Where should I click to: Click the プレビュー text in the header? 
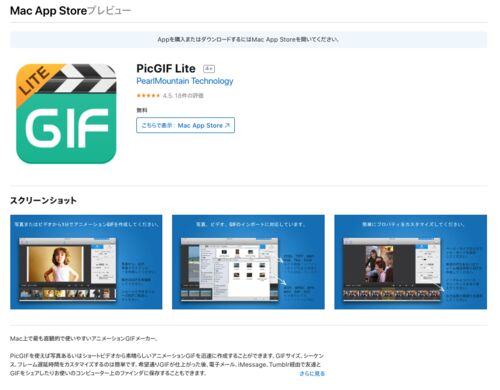[109, 11]
